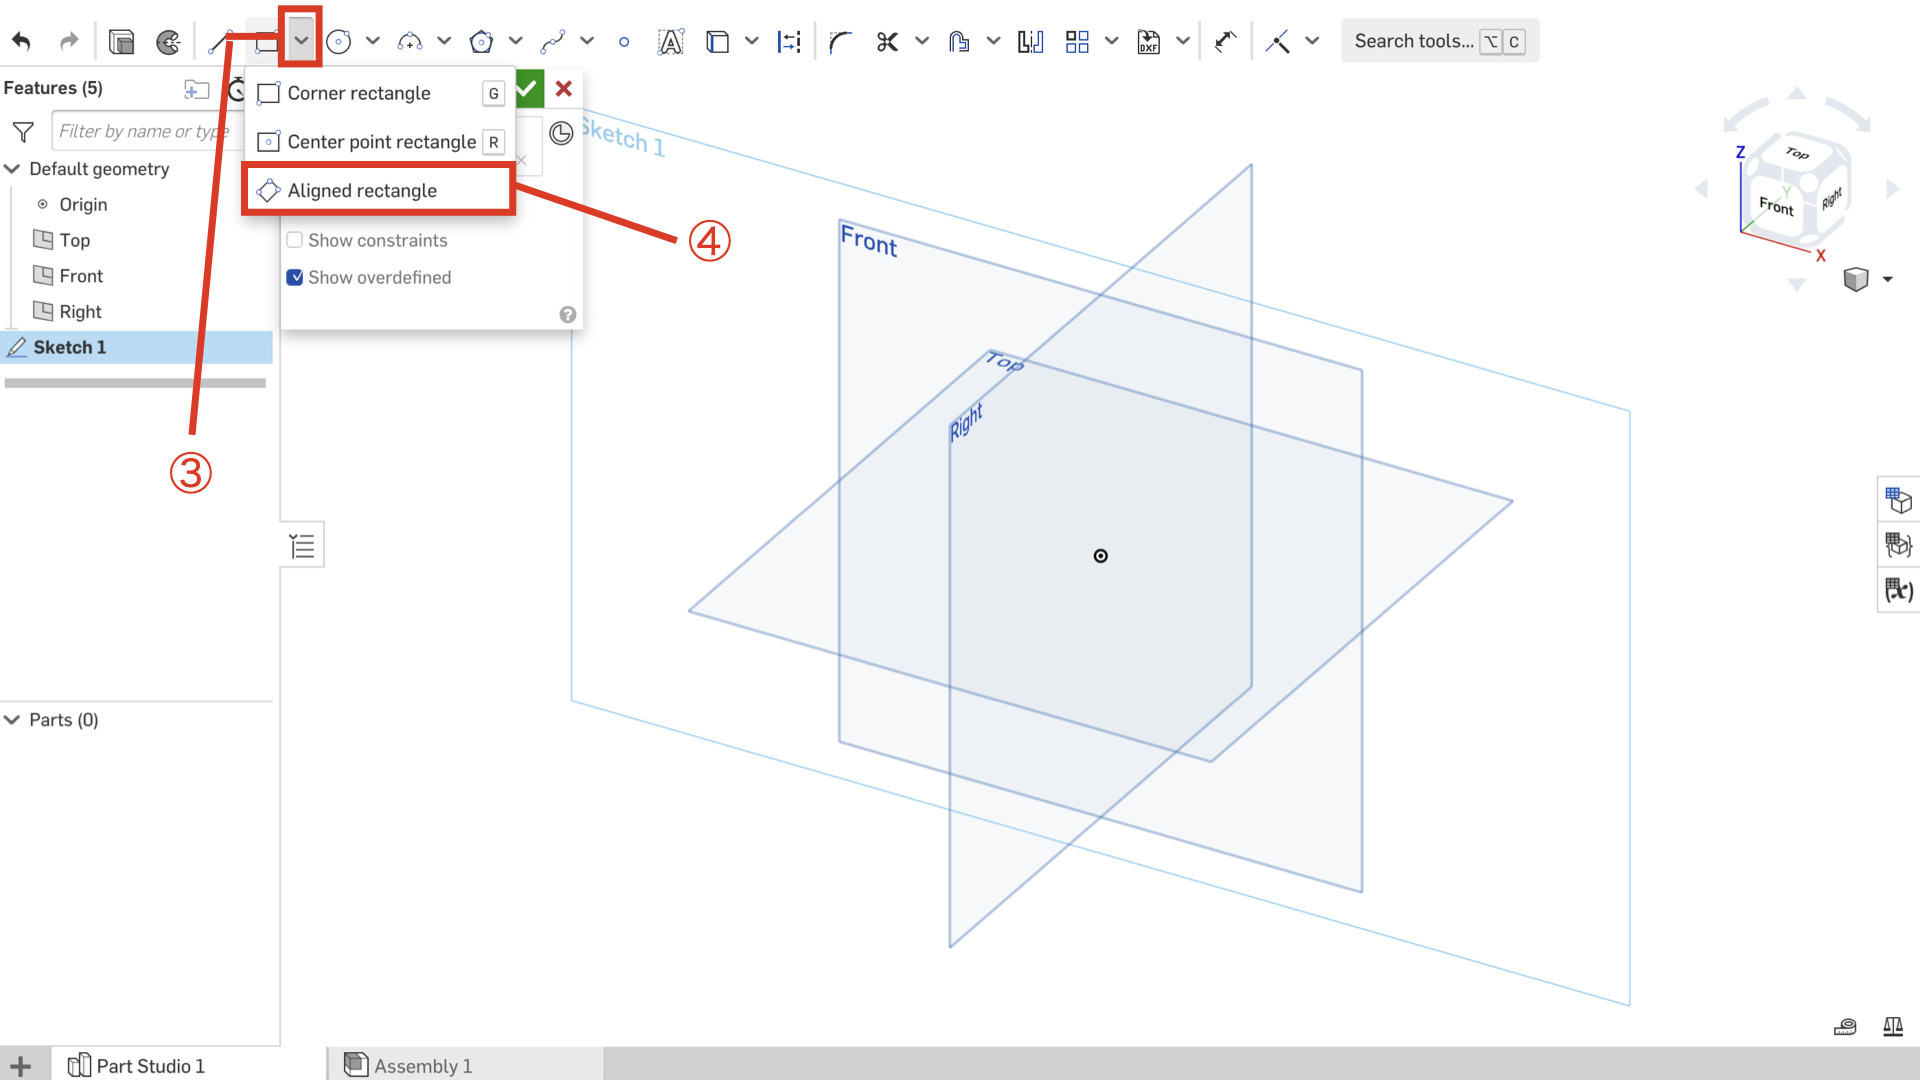Toggle visibility of the Sketch 1 feature

pyautogui.click(x=16, y=347)
